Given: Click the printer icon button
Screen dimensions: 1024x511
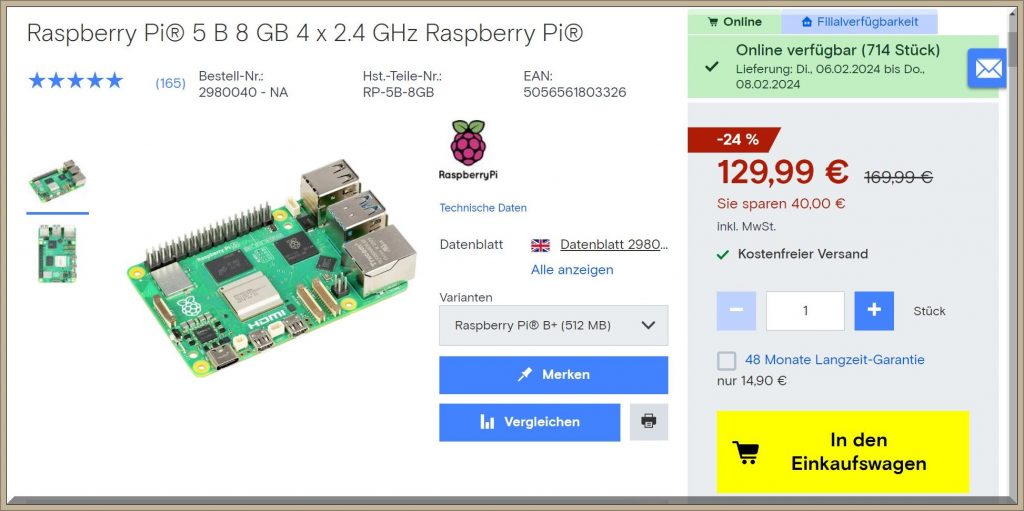Looking at the screenshot, I should pyautogui.click(x=648, y=421).
